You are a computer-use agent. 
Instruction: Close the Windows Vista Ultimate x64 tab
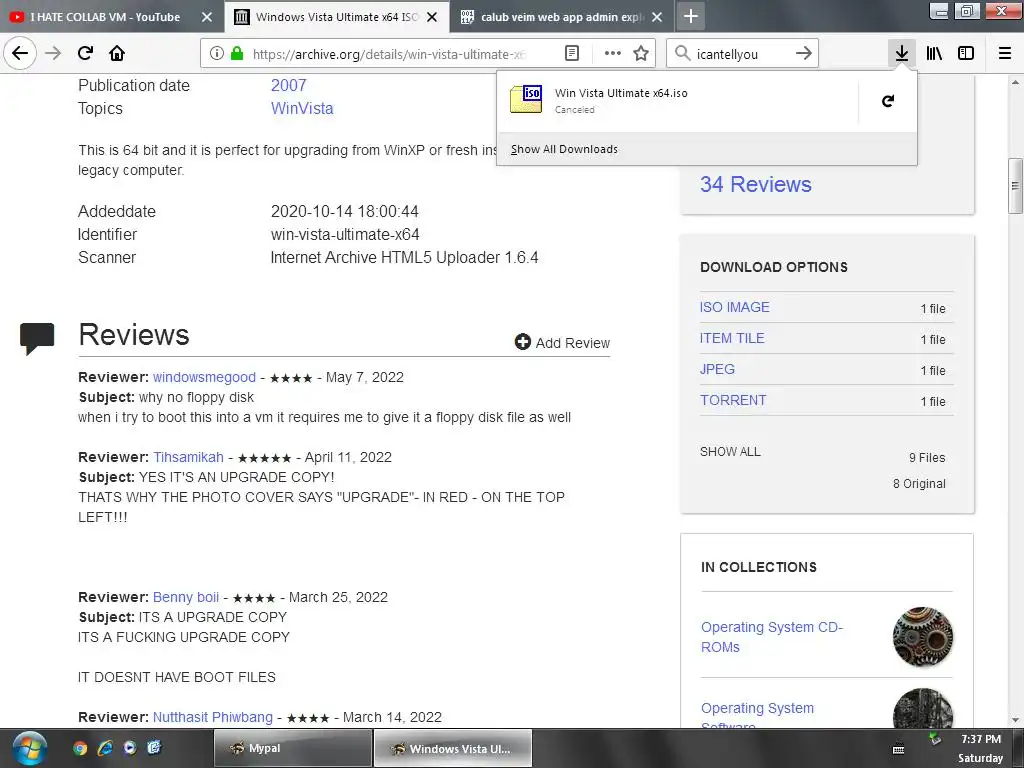(432, 17)
